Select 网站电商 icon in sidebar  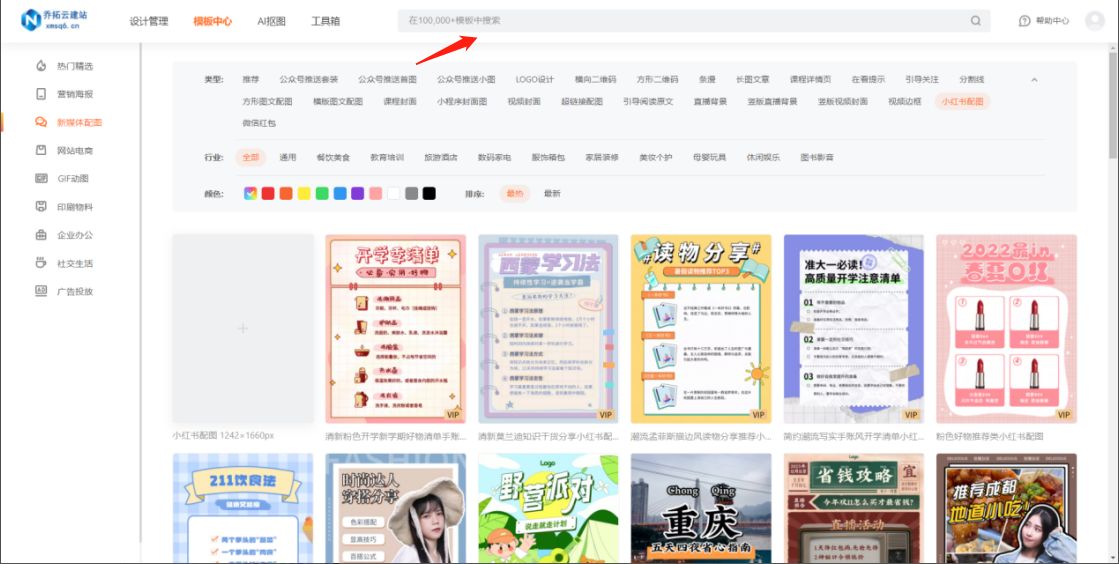tap(41, 150)
